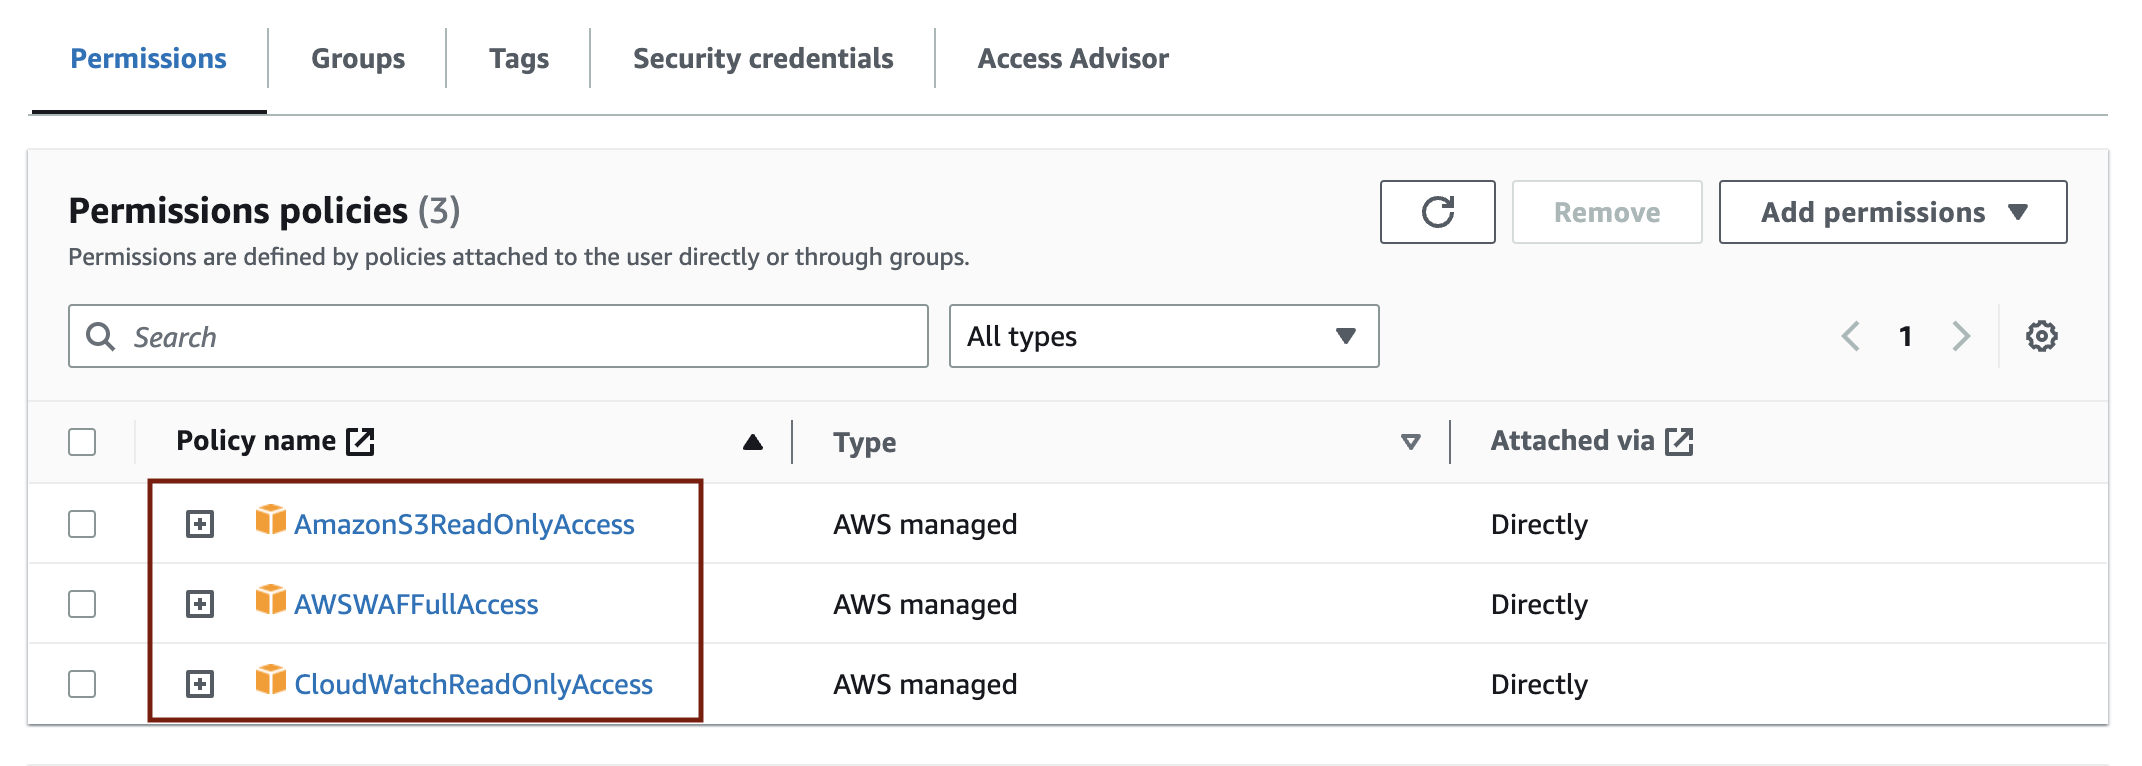Viewport: 2142px width, 766px height.
Task: Open external link icon beside Attached via
Action: click(x=1679, y=441)
